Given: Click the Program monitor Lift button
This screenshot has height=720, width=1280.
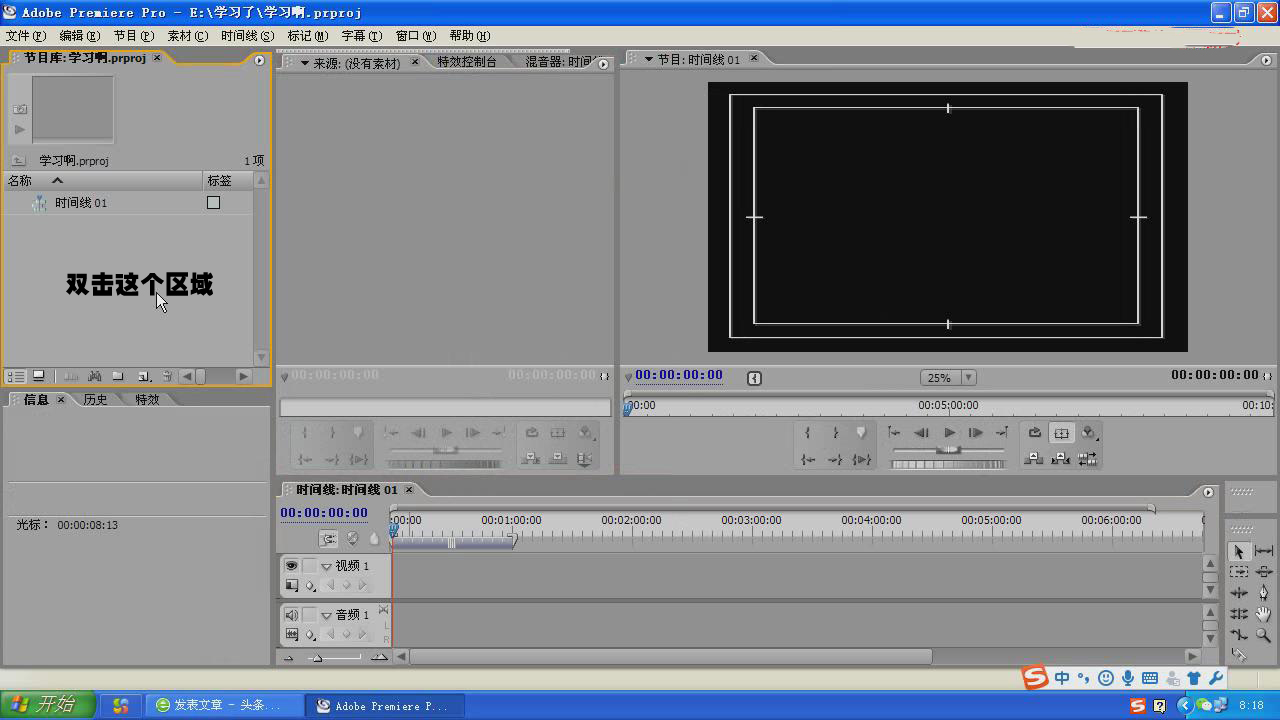Looking at the screenshot, I should (x=1035, y=459).
